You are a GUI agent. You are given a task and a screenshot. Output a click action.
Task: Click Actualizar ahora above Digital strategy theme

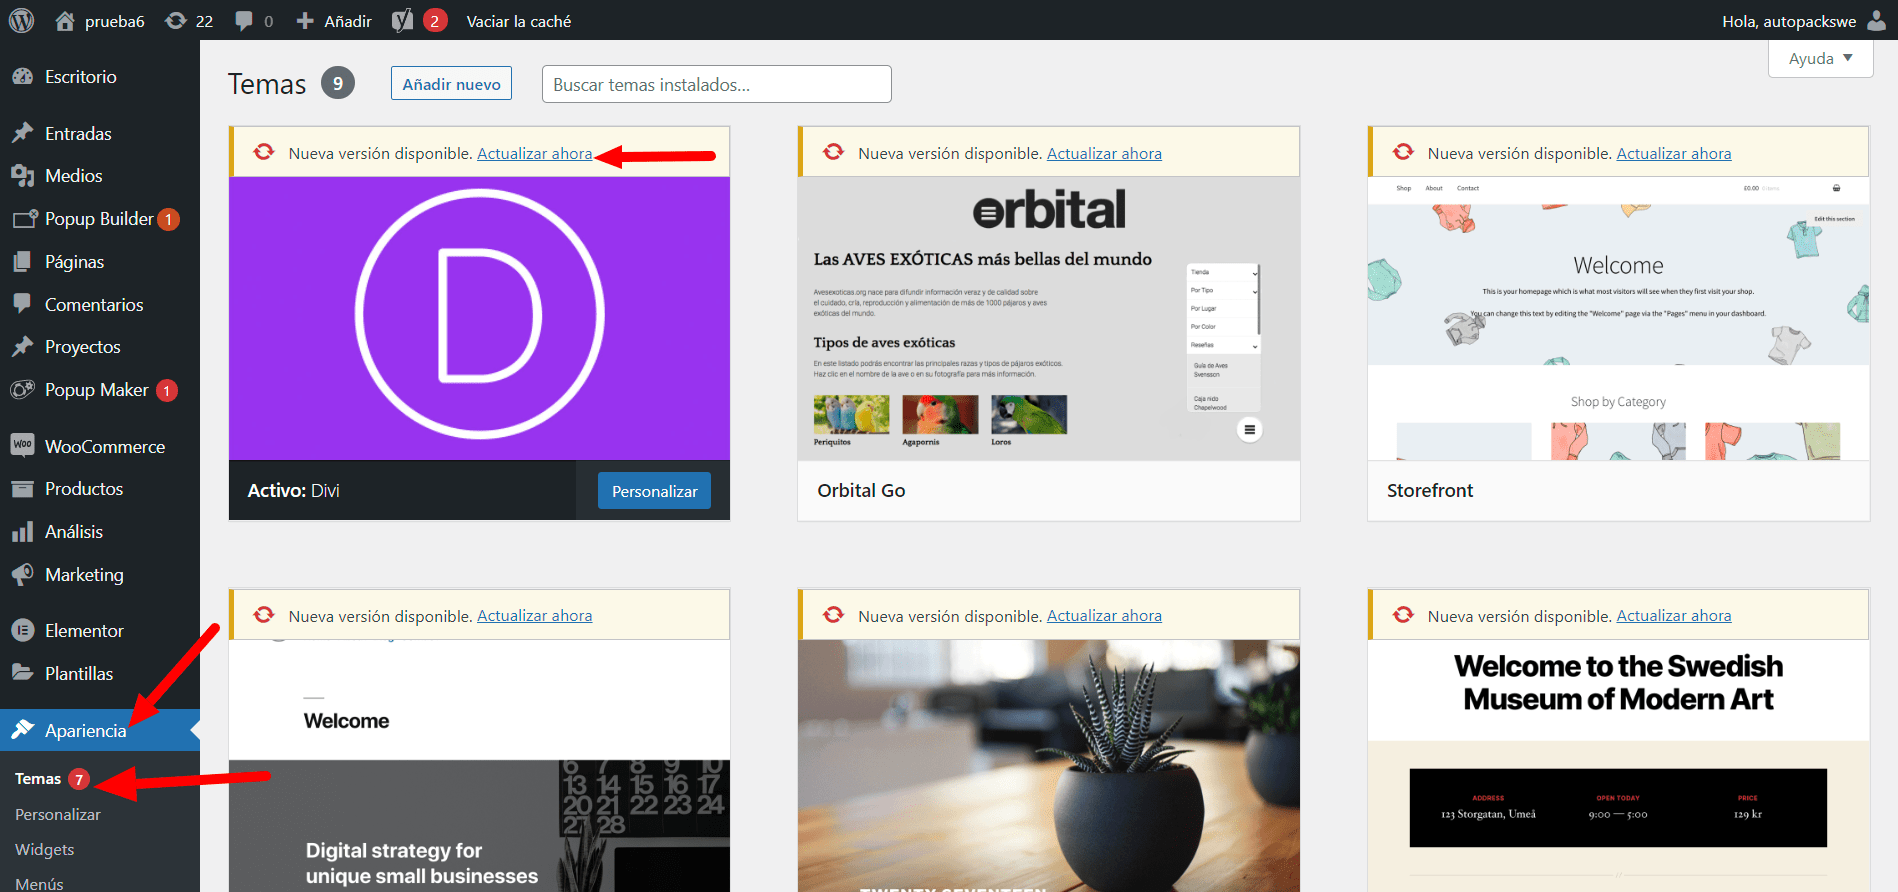pos(534,616)
